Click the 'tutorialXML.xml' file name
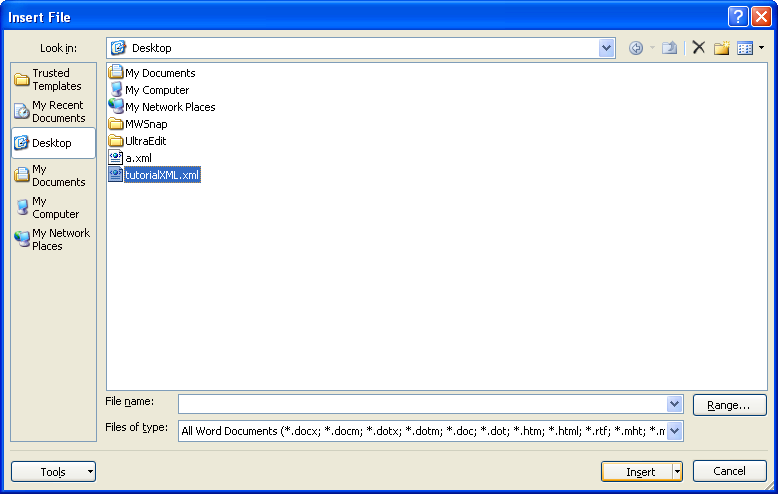This screenshot has width=778, height=494. point(162,175)
